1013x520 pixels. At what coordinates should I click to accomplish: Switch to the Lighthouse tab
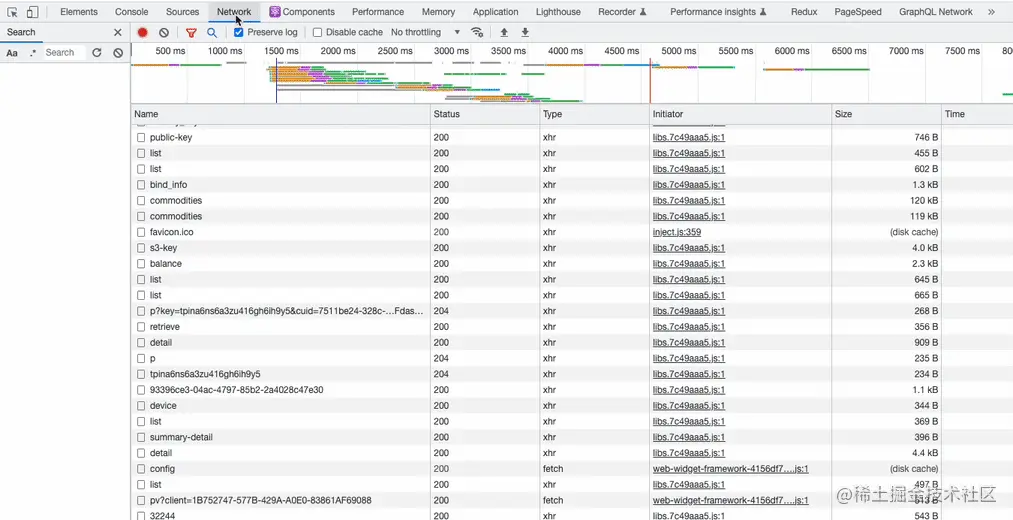pyautogui.click(x=558, y=12)
